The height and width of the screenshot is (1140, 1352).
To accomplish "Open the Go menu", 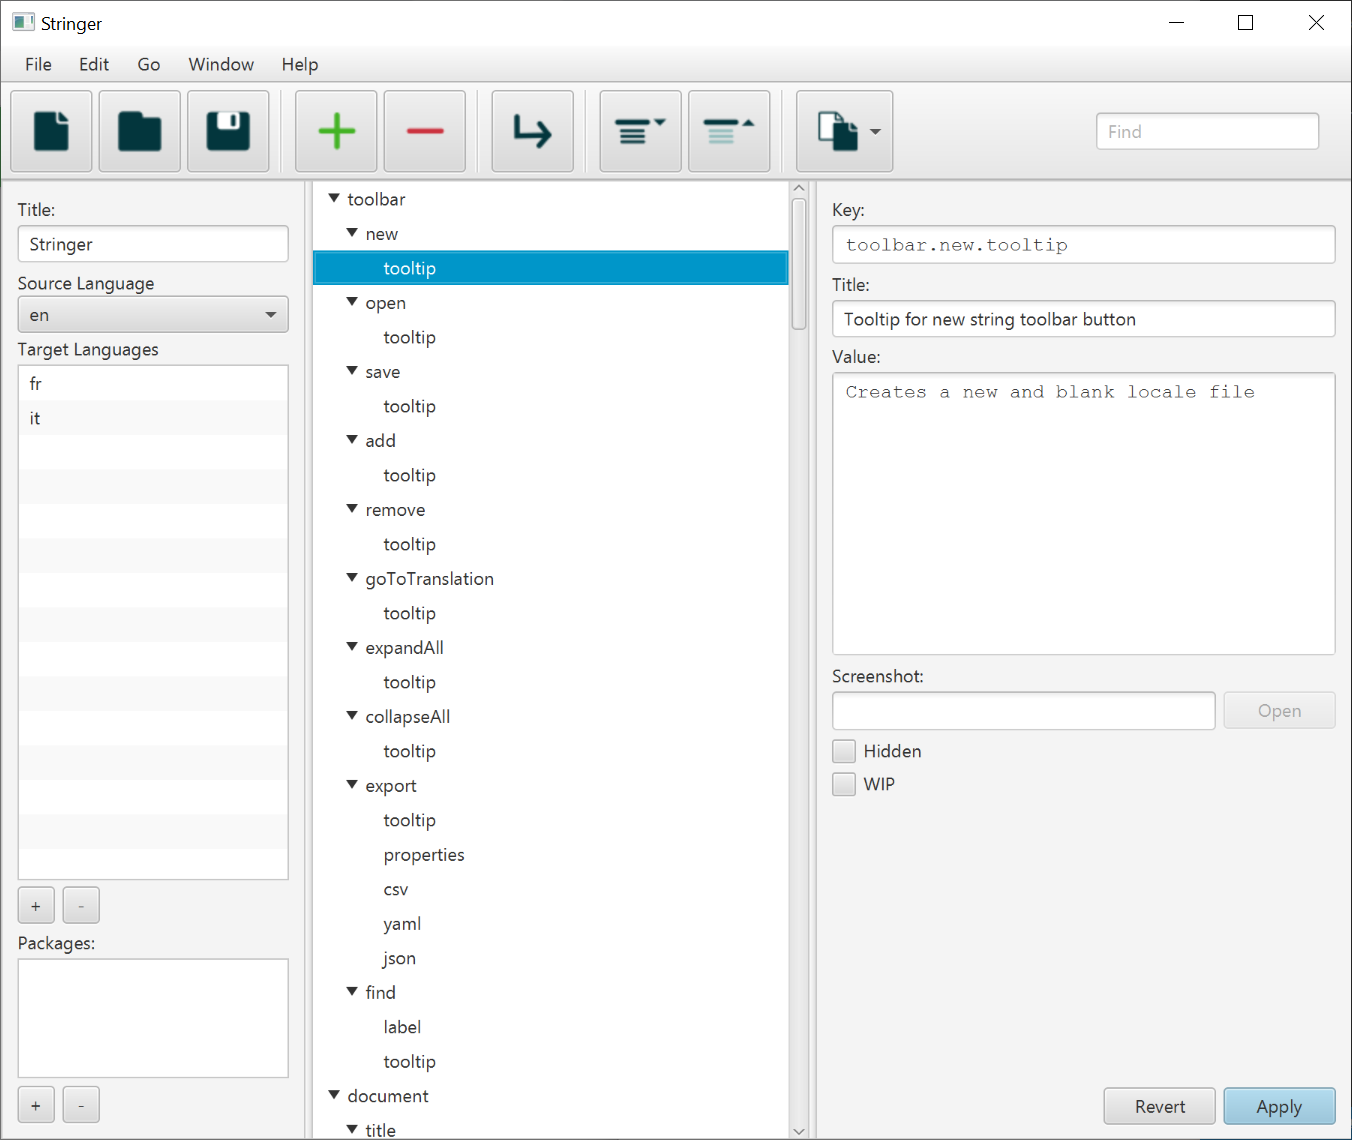I will [x=149, y=64].
